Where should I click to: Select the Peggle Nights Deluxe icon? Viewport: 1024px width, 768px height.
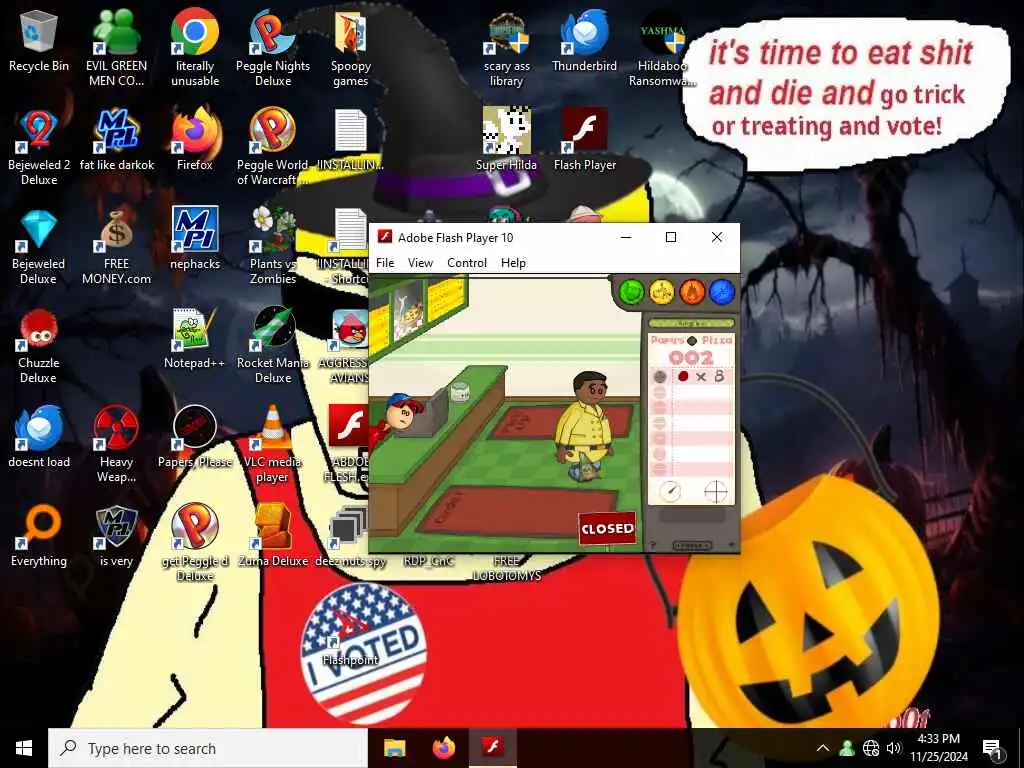tap(273, 48)
